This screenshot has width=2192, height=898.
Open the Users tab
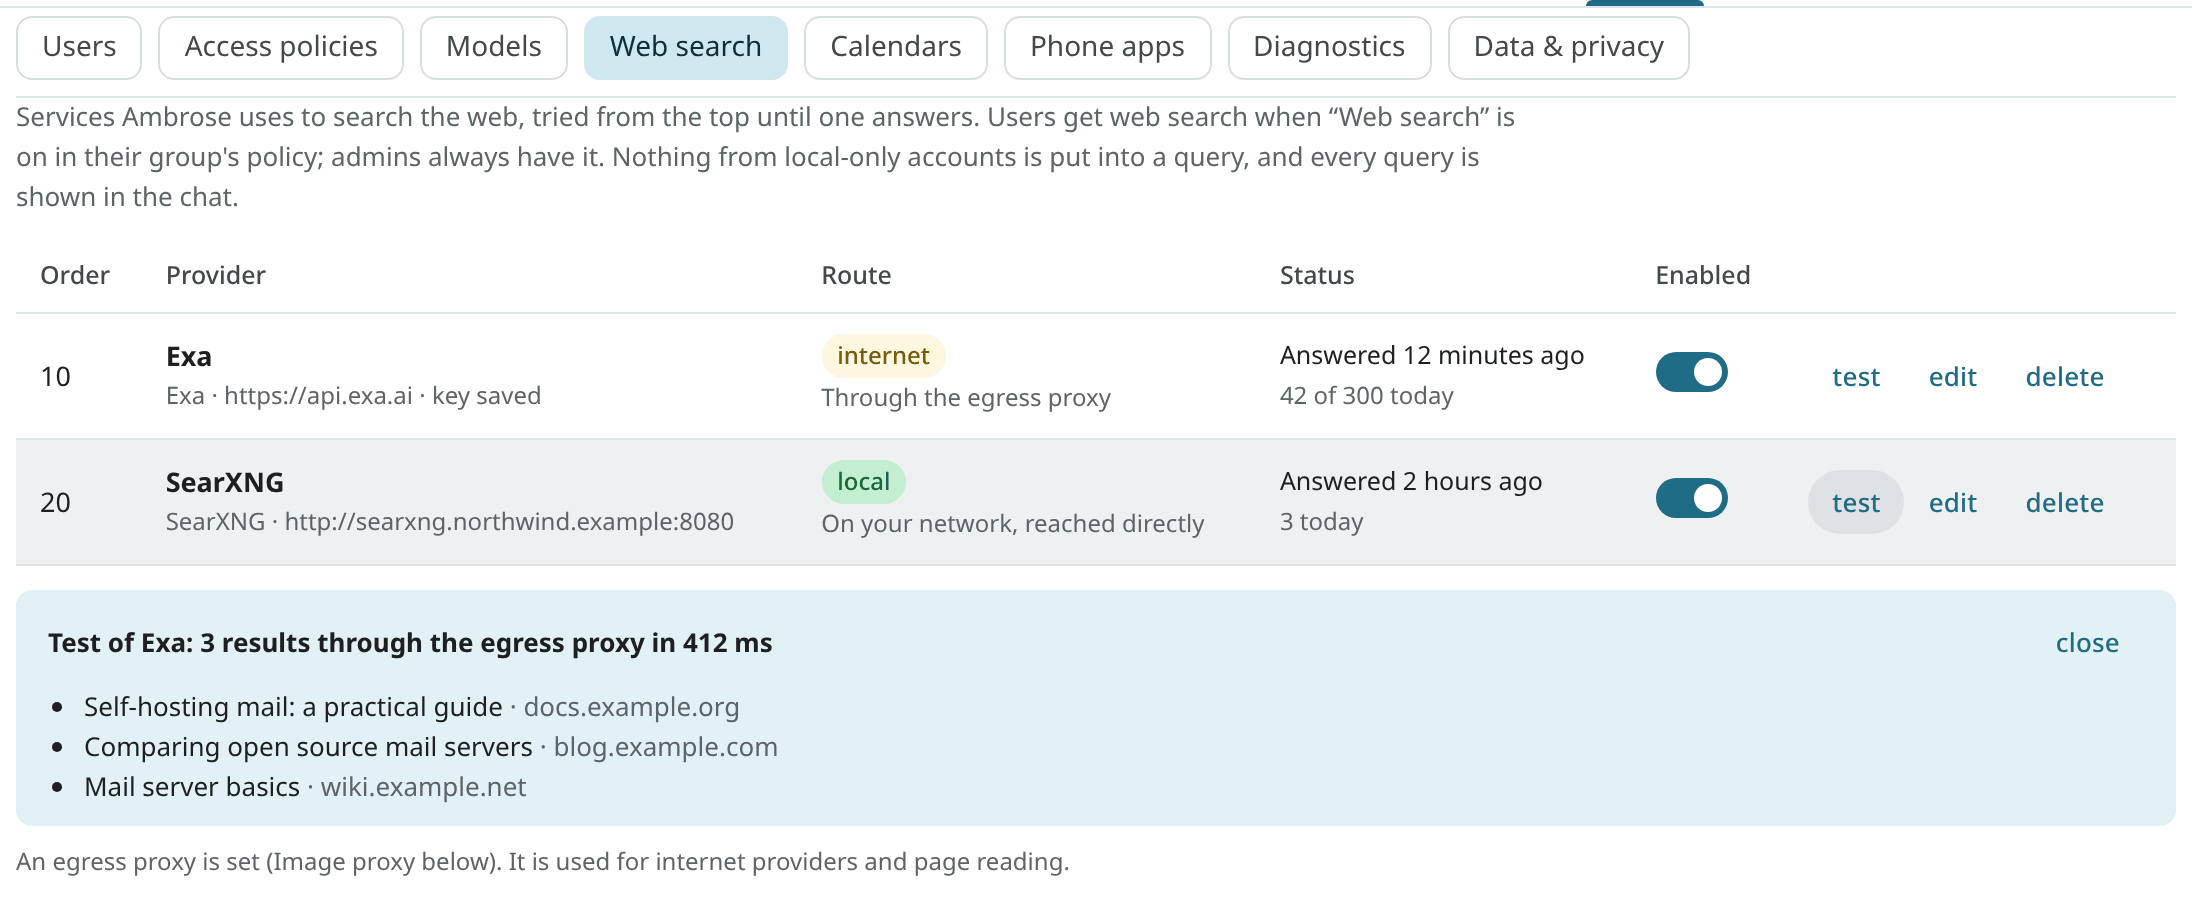79,47
